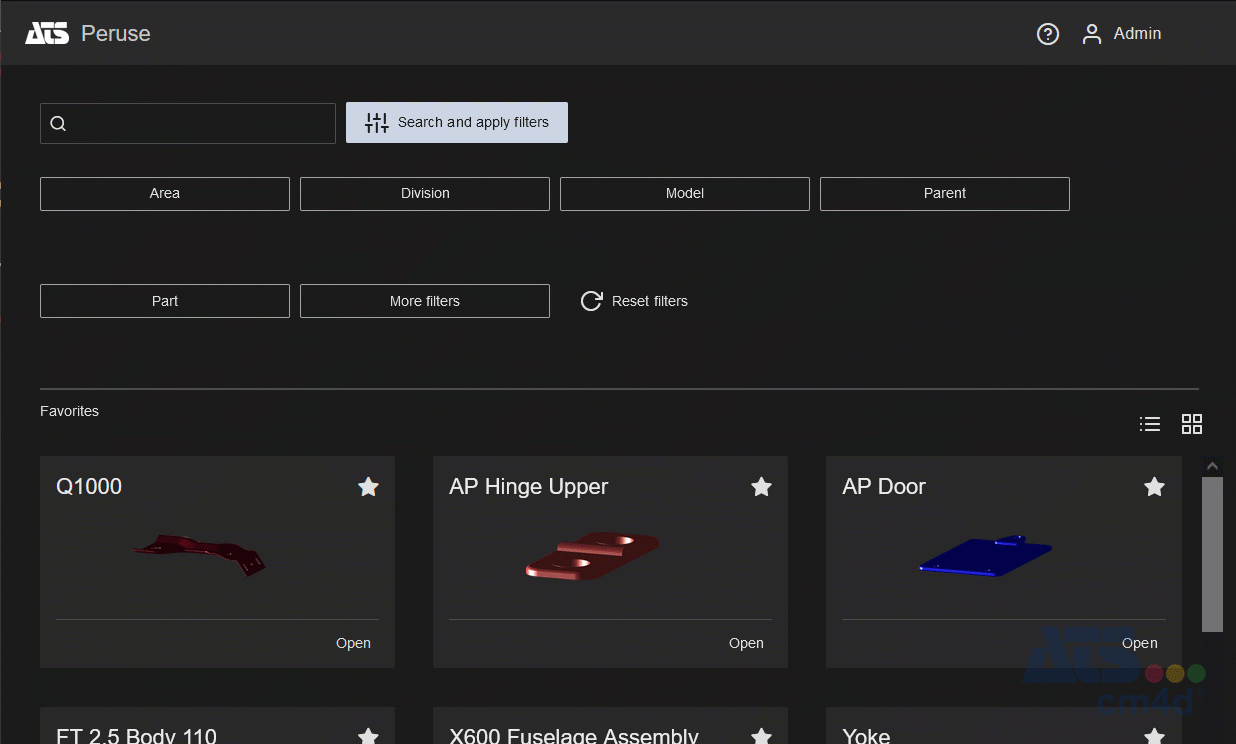The height and width of the screenshot is (744, 1236).
Task: Click the favorites list vertical scrollbar
Action: [1212, 555]
